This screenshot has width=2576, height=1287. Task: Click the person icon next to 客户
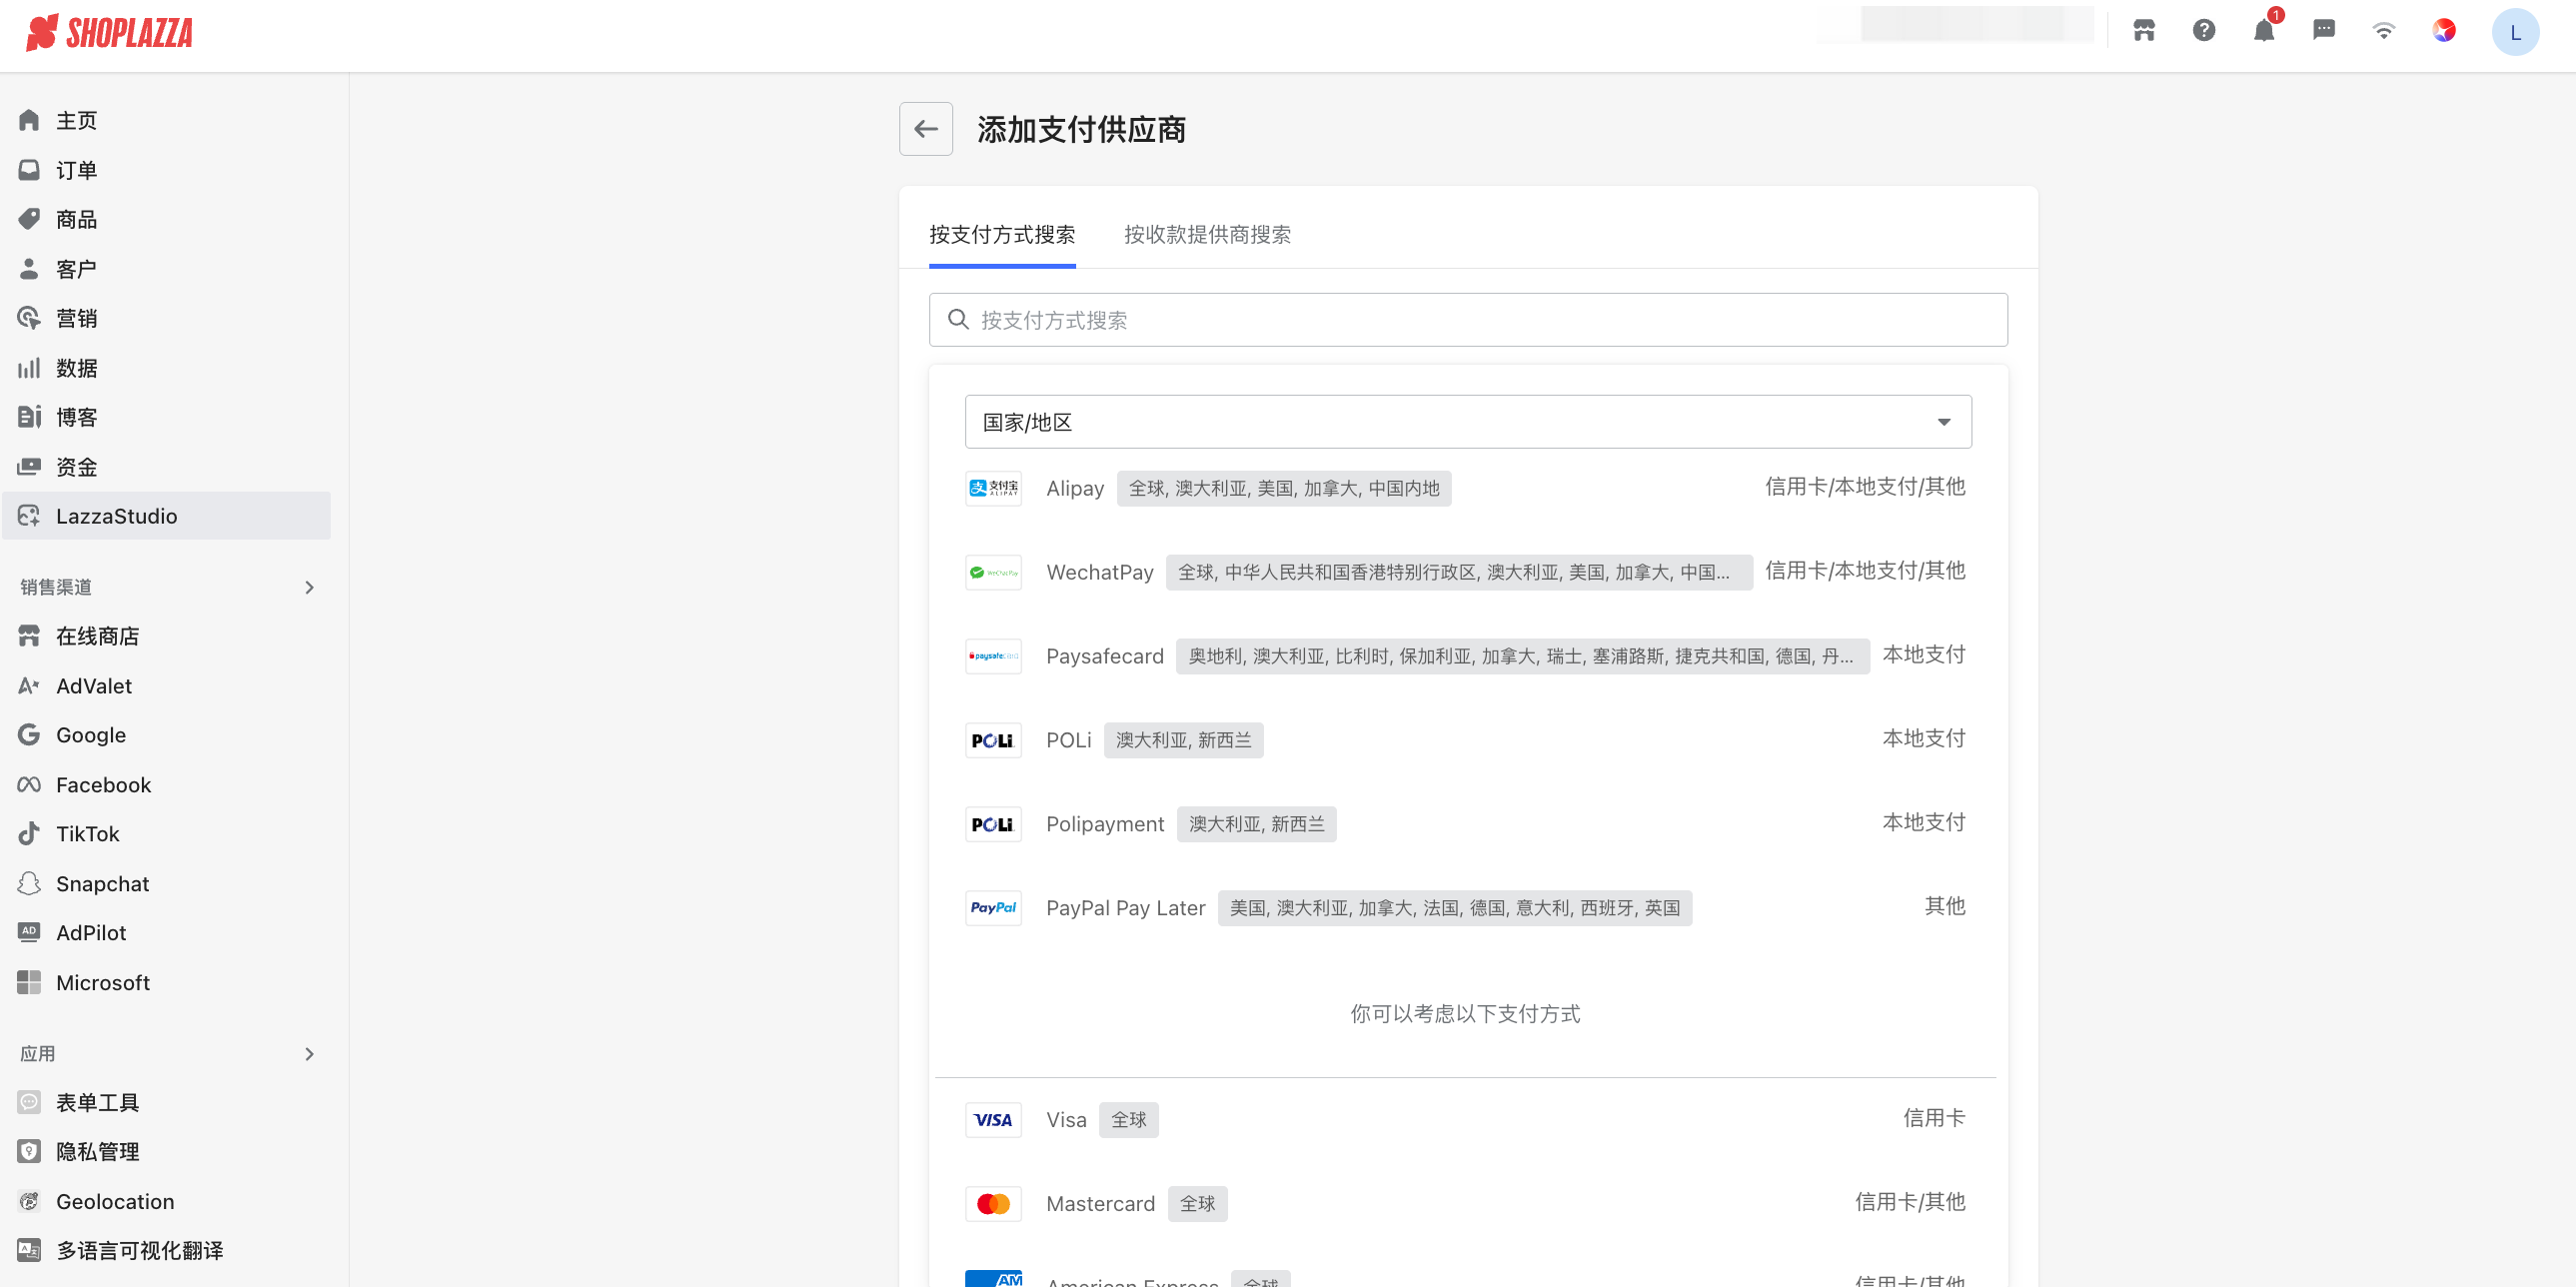pos(29,269)
